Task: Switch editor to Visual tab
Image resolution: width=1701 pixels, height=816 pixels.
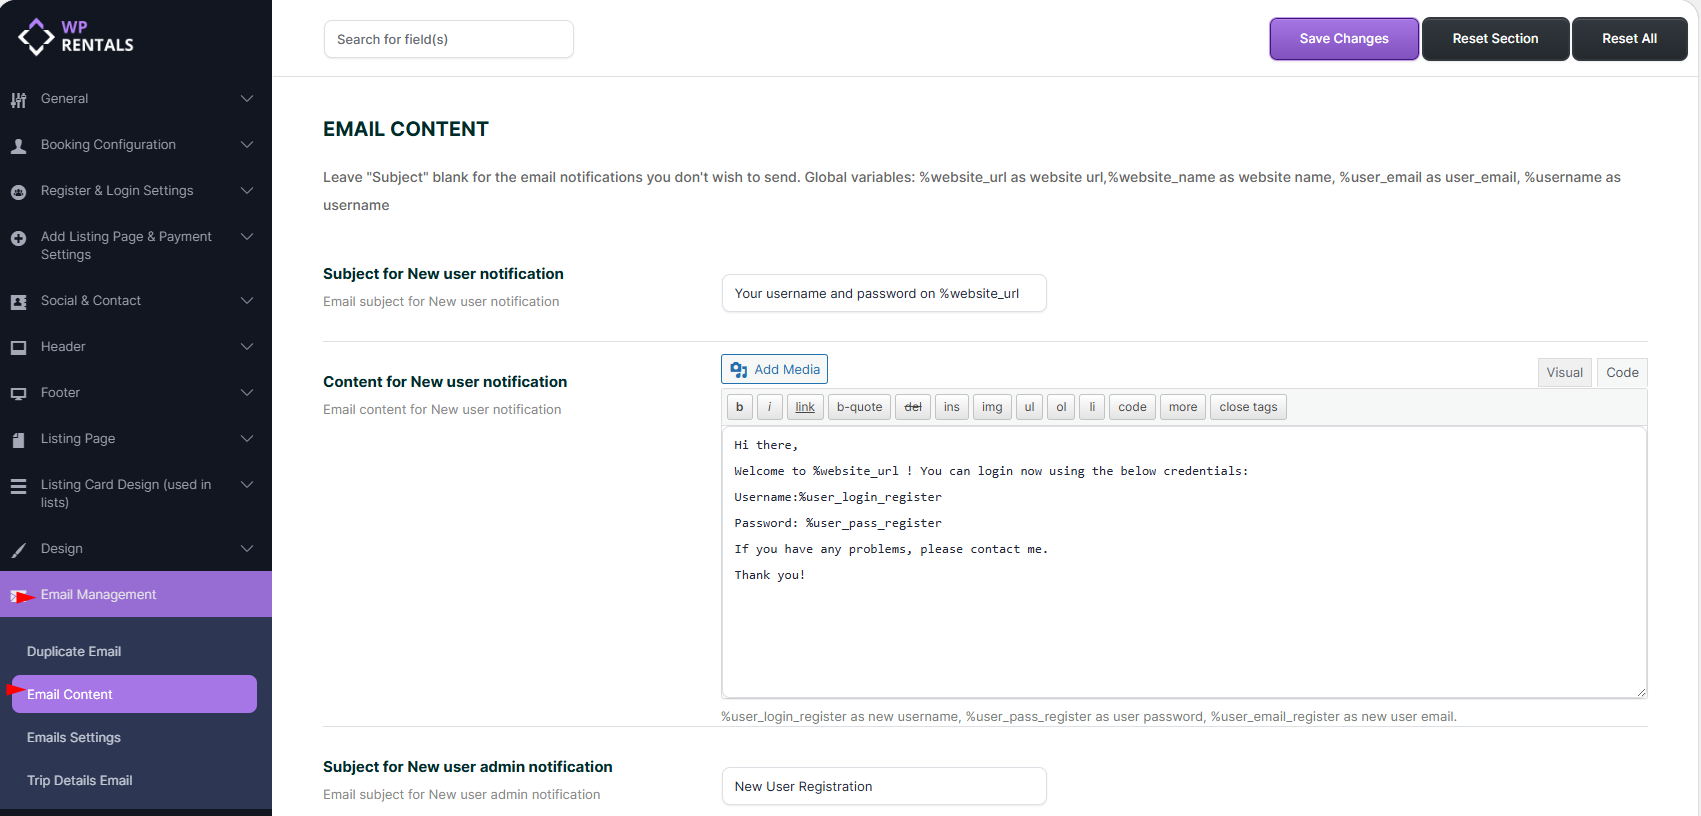Action: (1564, 372)
